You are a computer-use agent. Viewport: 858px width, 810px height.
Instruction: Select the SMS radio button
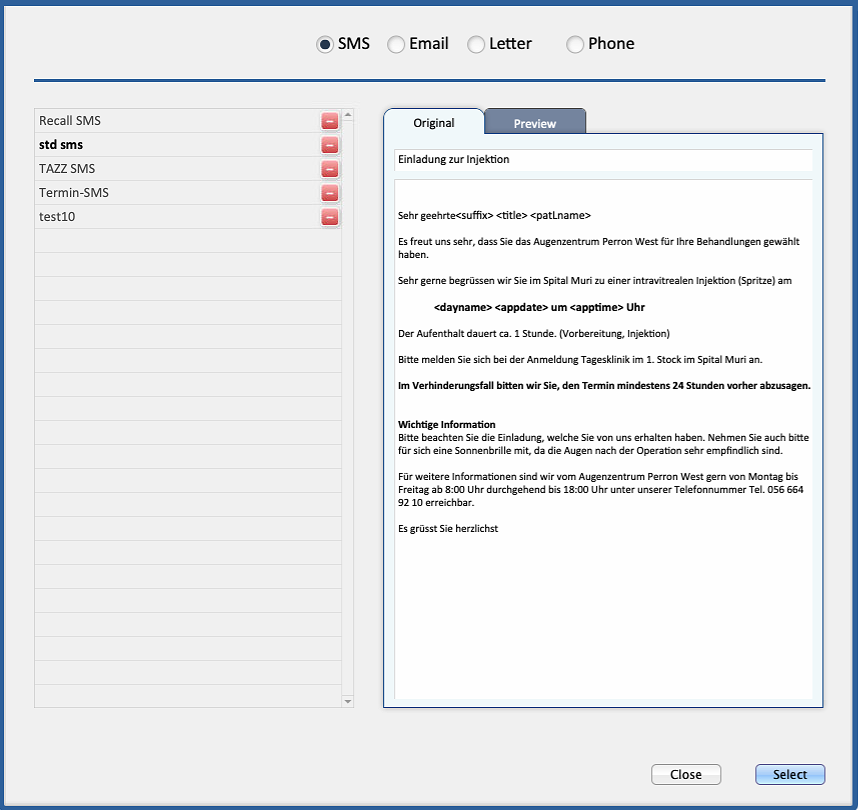tap(325, 44)
